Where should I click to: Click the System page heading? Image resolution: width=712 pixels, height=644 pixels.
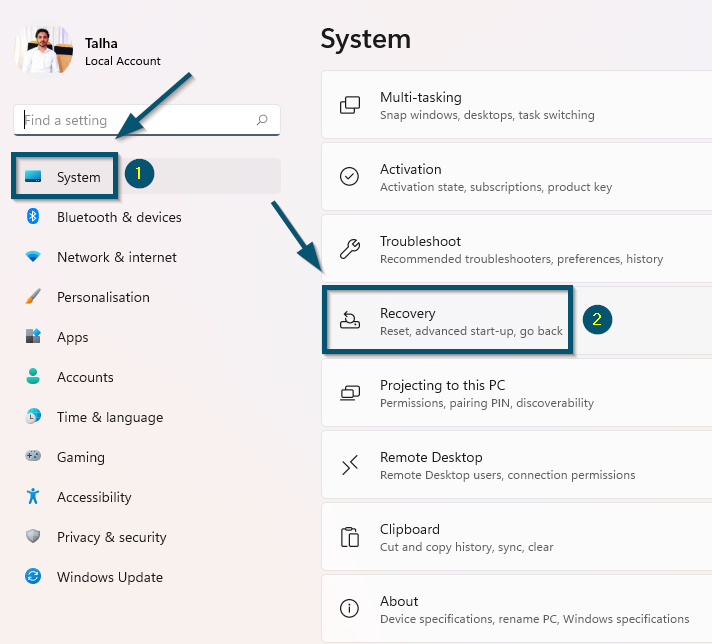(x=366, y=39)
